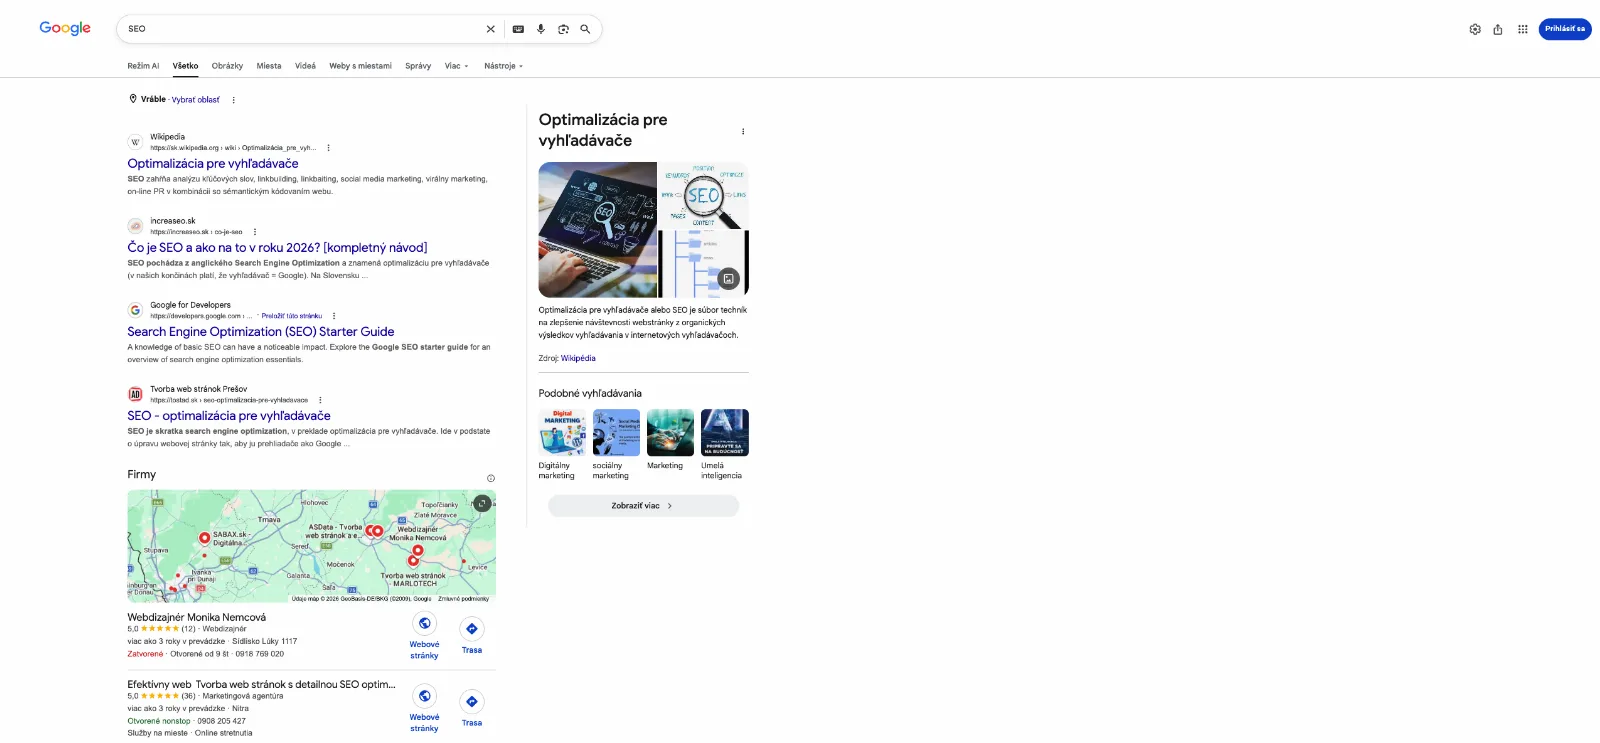Viewport: 1600px width, 743px height.
Task: Click image viewer icon on knowledge panel
Action: tap(729, 279)
